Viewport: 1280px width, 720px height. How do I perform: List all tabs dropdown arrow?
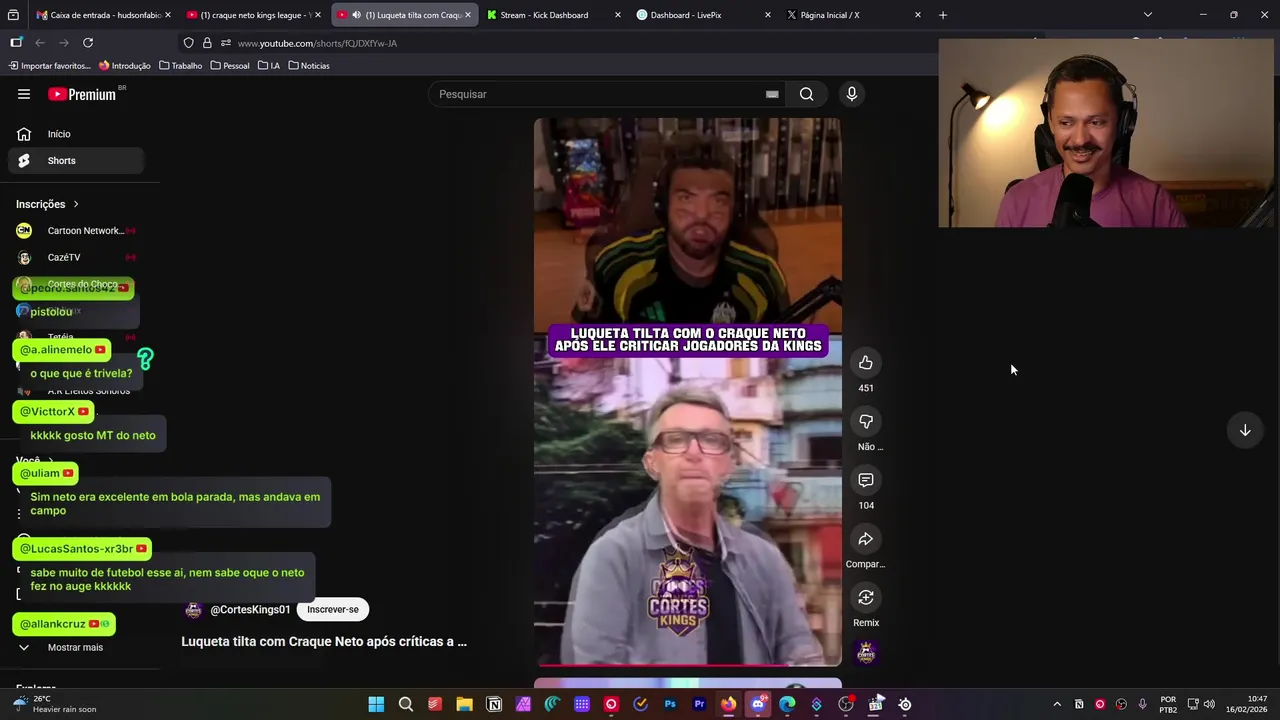(x=1147, y=15)
